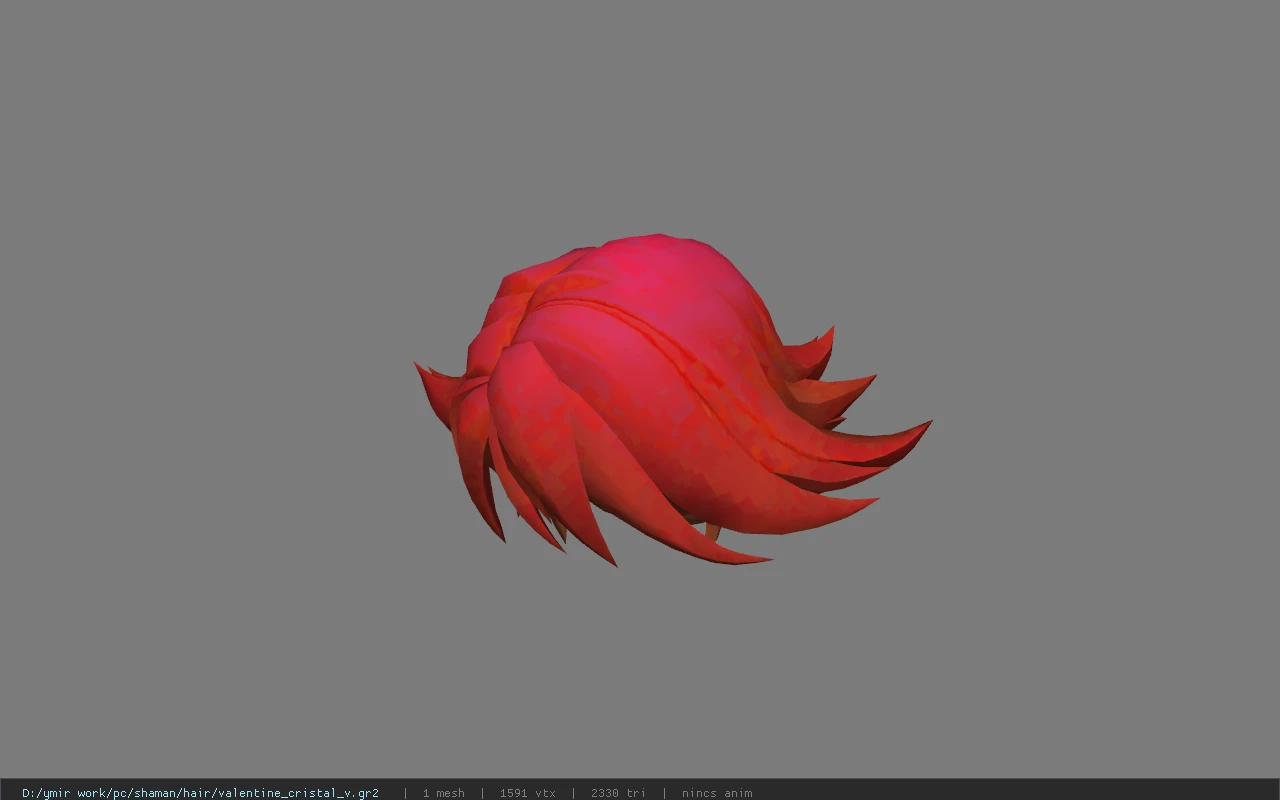This screenshot has width=1280, height=800.
Task: Click the '2330 tri' triangle count
Action: click(618, 793)
